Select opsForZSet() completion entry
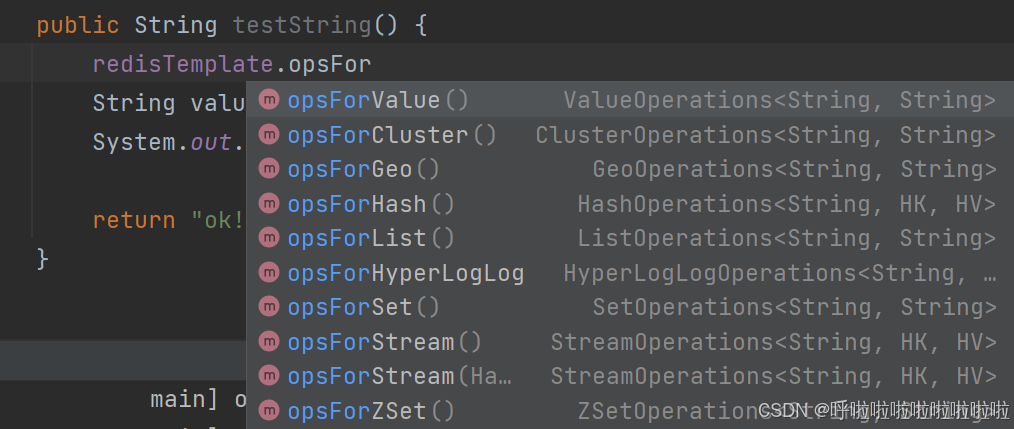 pyautogui.click(x=630, y=410)
